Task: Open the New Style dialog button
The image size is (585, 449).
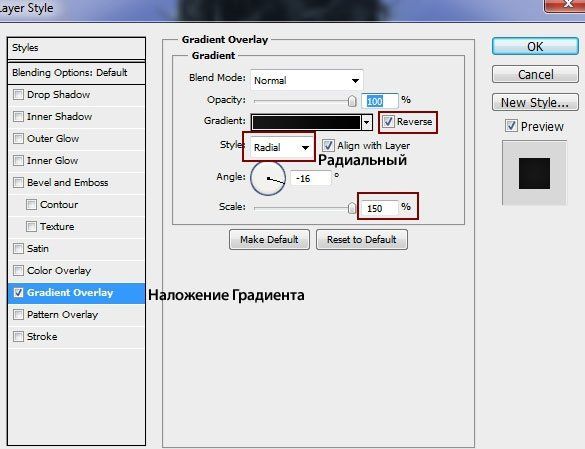Action: pyautogui.click(x=535, y=102)
